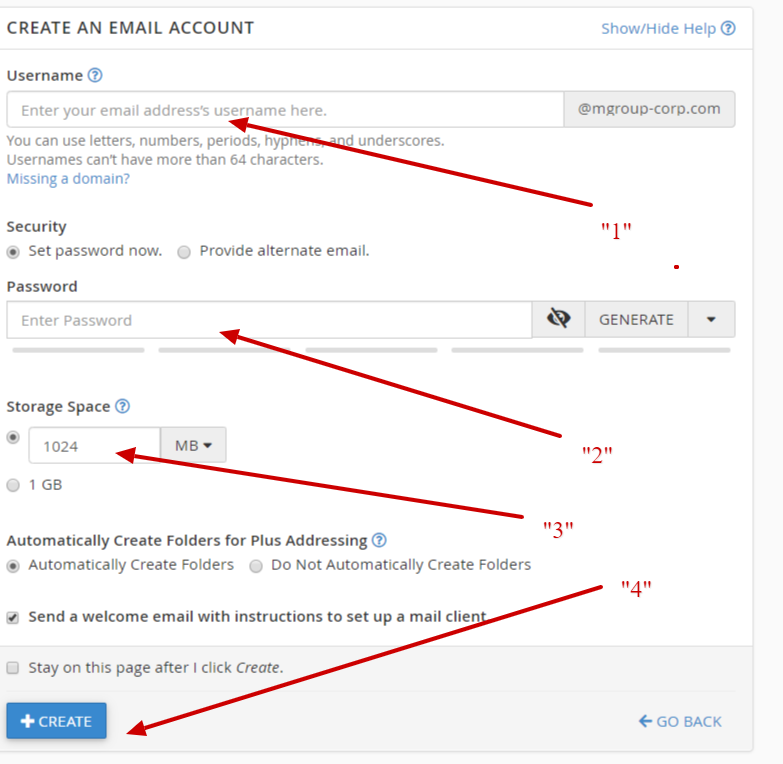This screenshot has height=764, width=783.
Task: Click the blue CREATE button
Action: (x=56, y=721)
